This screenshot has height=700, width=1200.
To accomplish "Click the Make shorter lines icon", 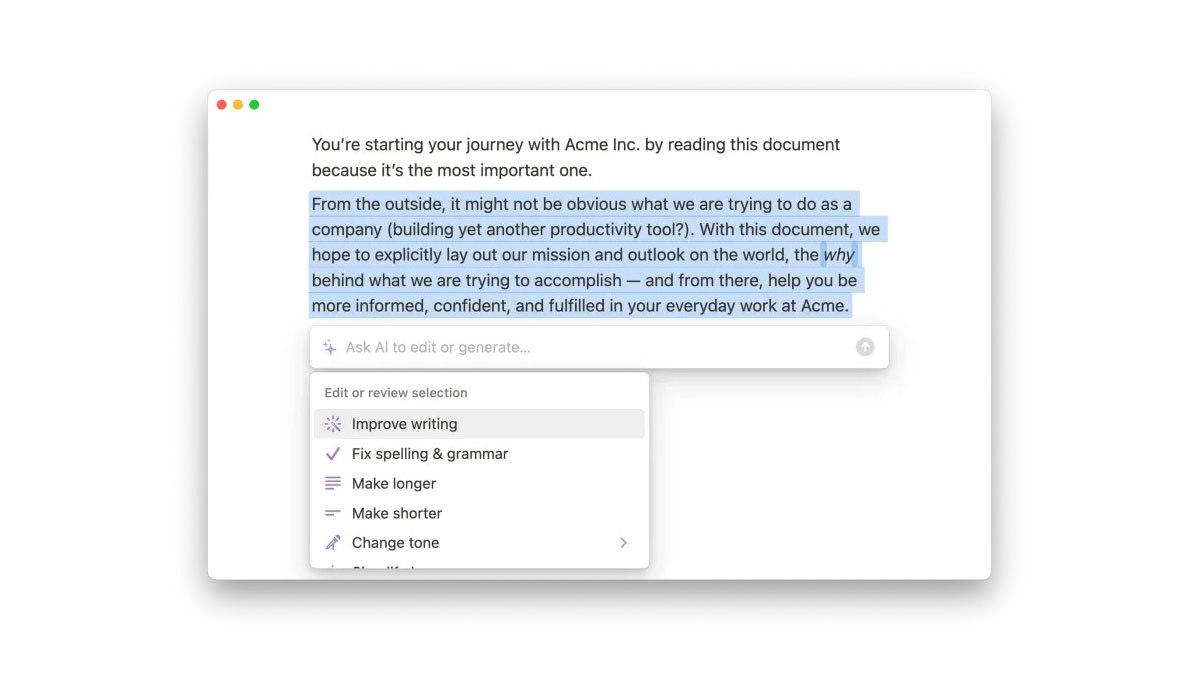I will pyautogui.click(x=333, y=513).
